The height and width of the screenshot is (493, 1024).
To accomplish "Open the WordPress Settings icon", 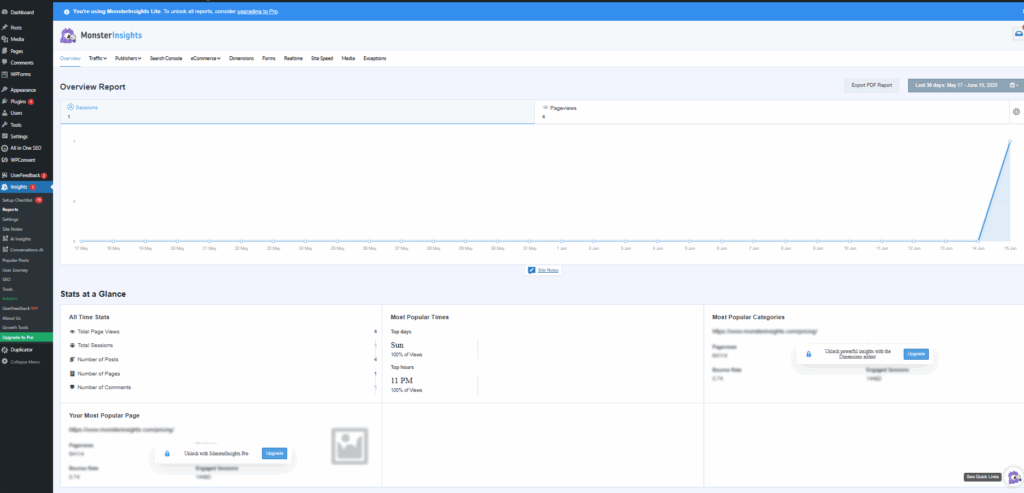I will (5, 136).
